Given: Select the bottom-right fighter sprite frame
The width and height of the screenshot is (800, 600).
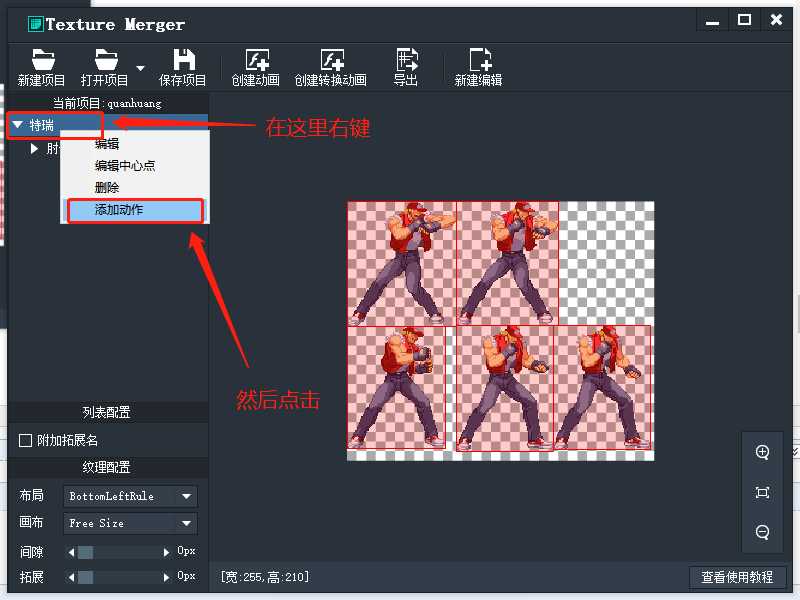Looking at the screenshot, I should (x=602, y=387).
